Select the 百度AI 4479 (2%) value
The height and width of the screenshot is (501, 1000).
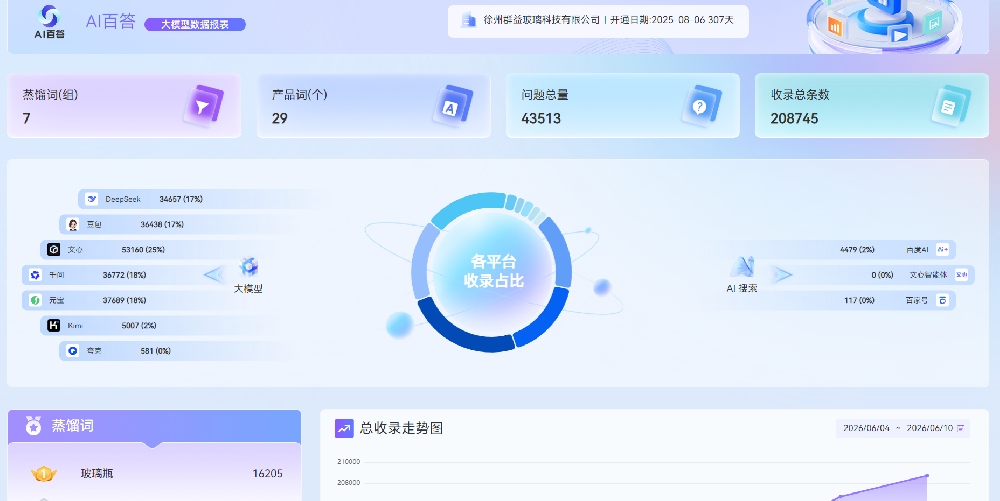click(857, 250)
